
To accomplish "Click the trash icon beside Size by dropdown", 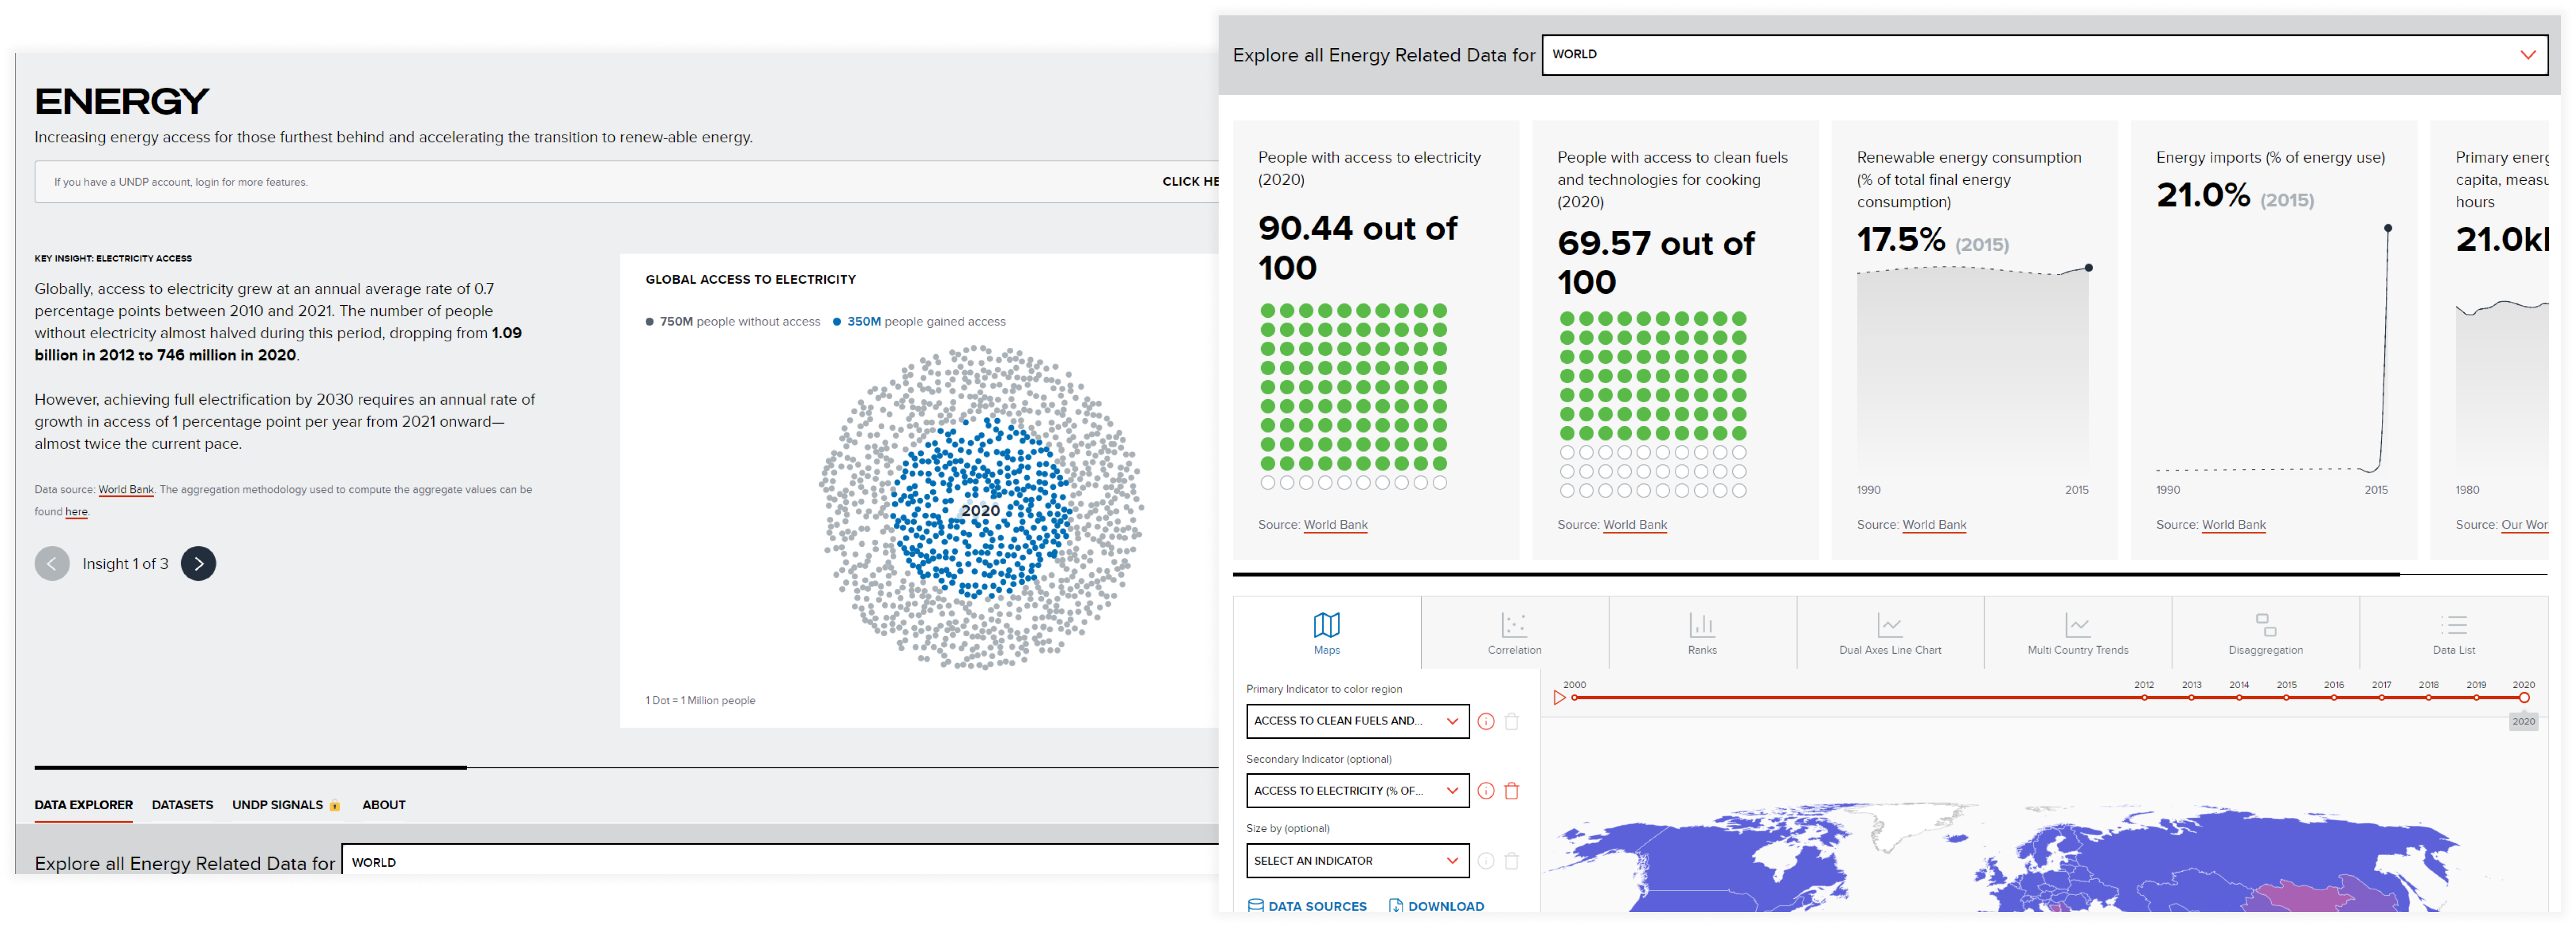I will pos(1512,861).
